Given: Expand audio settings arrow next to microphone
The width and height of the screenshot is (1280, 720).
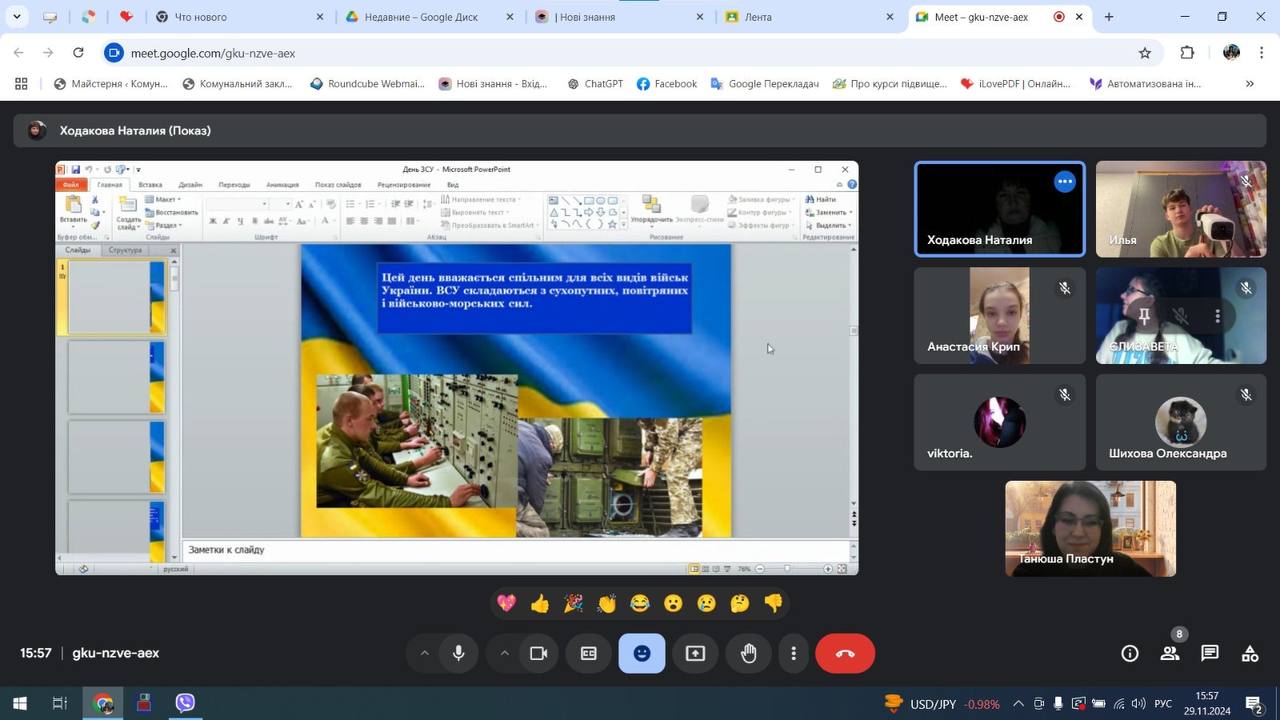Looking at the screenshot, I should point(424,653).
